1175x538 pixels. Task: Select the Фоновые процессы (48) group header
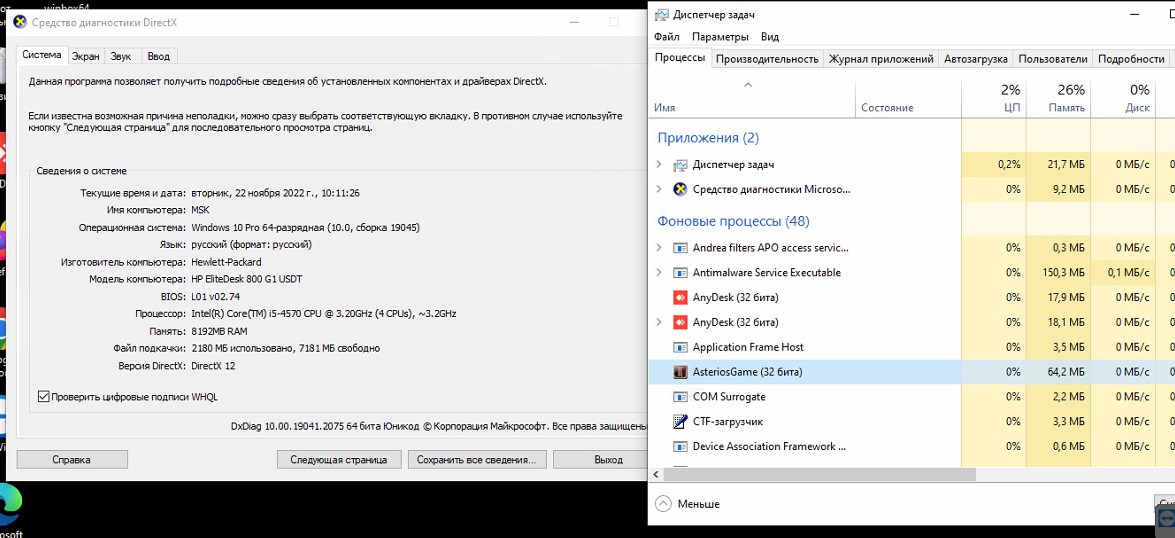733,222
